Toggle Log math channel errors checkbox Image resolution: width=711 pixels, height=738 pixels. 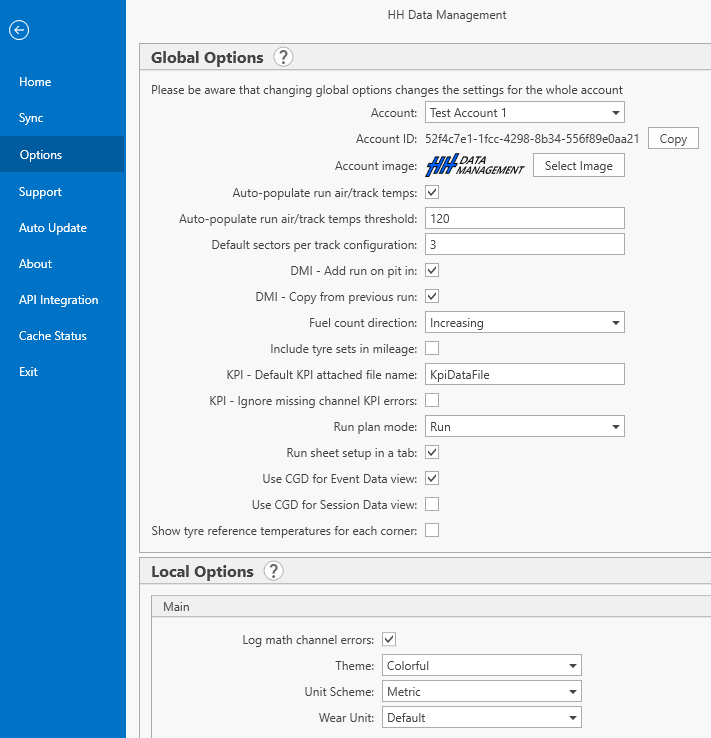click(x=390, y=639)
